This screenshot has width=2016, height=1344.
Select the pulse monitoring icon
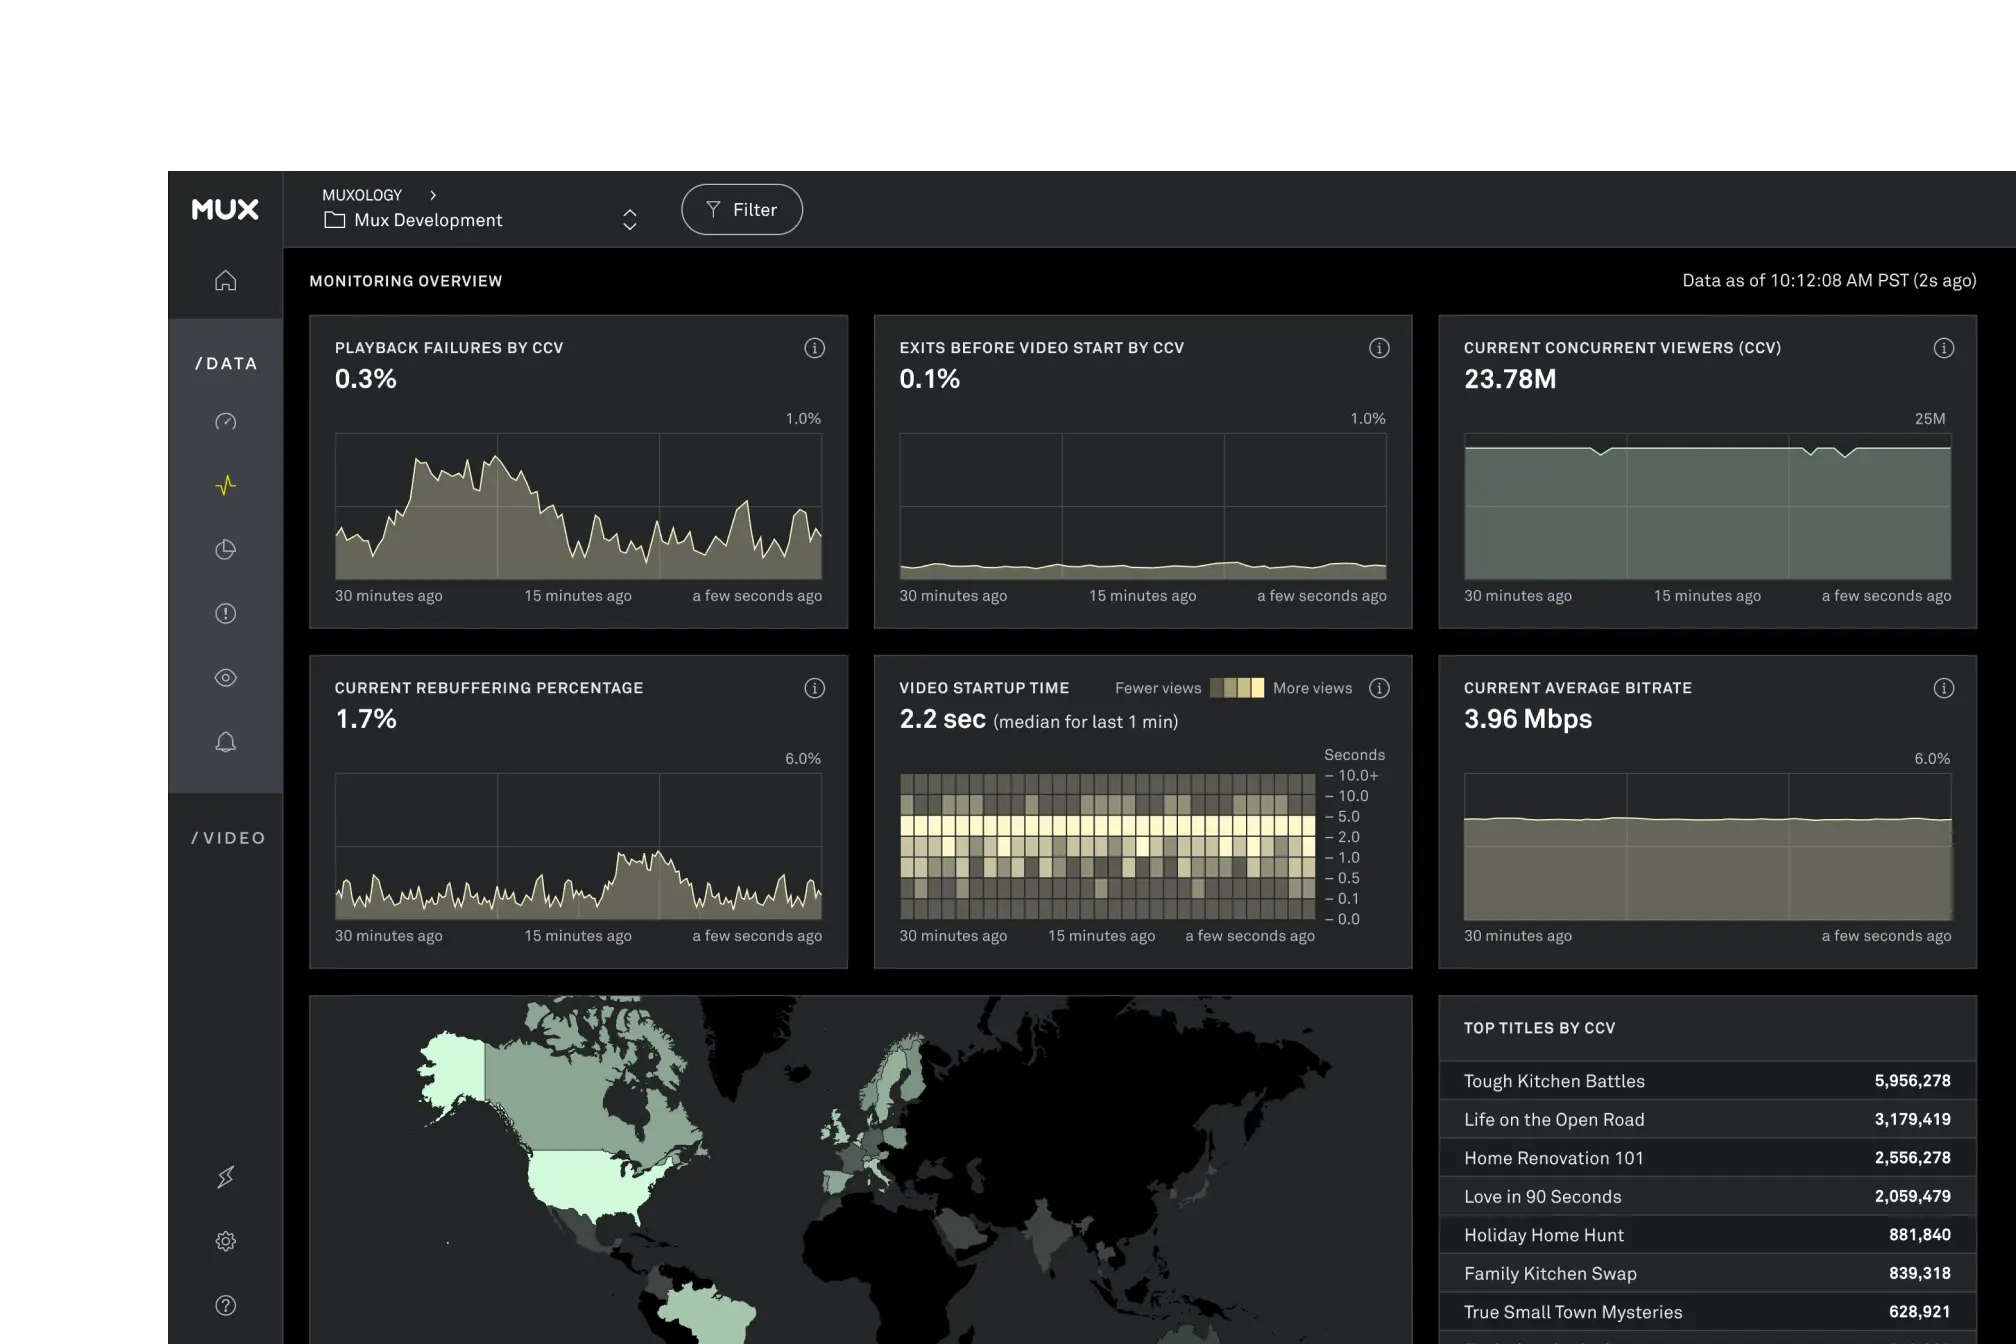226,486
